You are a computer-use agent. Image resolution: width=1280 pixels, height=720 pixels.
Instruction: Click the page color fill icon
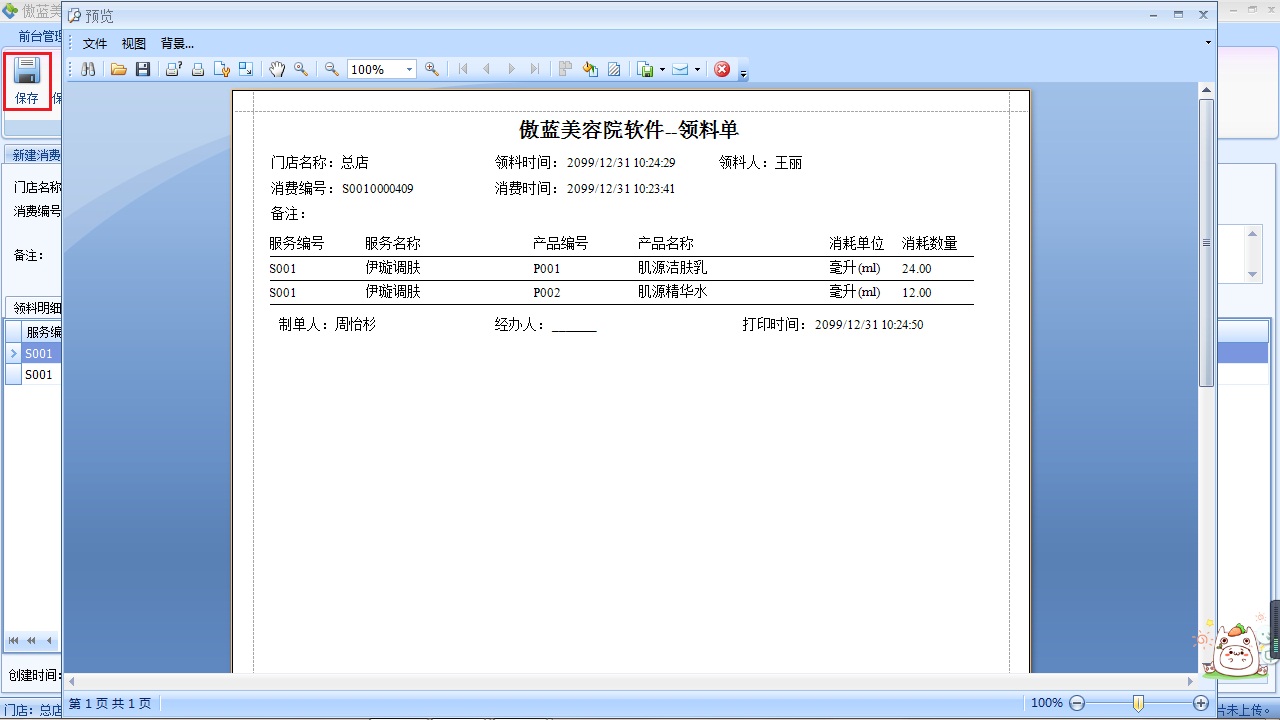click(x=591, y=69)
